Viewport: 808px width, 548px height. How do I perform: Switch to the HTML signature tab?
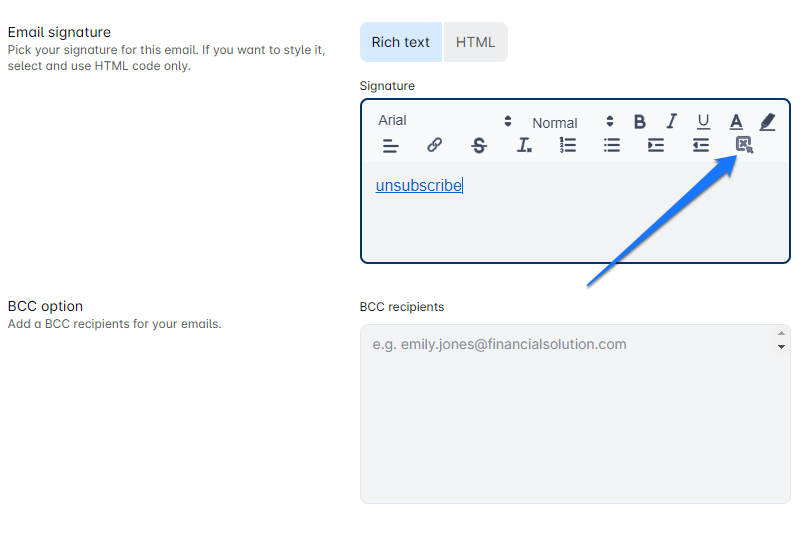(475, 42)
